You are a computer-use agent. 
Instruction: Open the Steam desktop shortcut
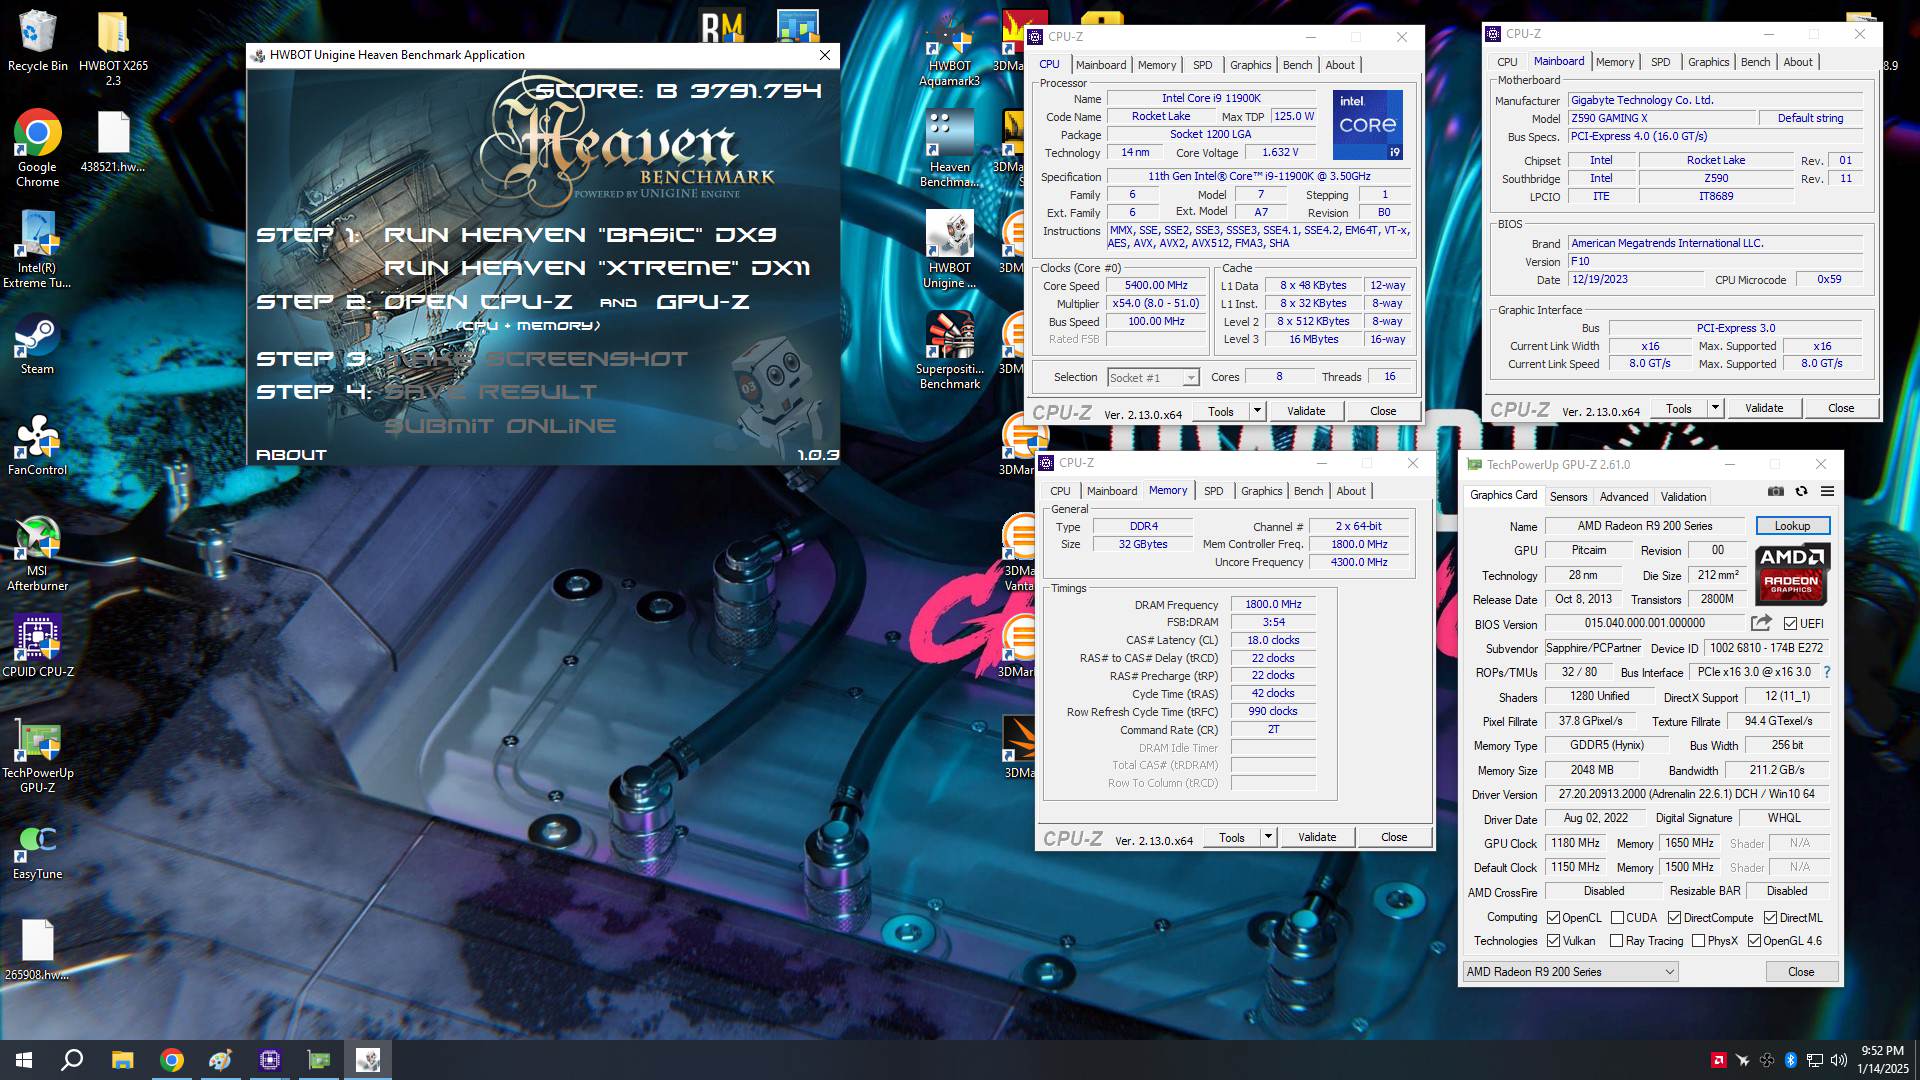tap(37, 345)
